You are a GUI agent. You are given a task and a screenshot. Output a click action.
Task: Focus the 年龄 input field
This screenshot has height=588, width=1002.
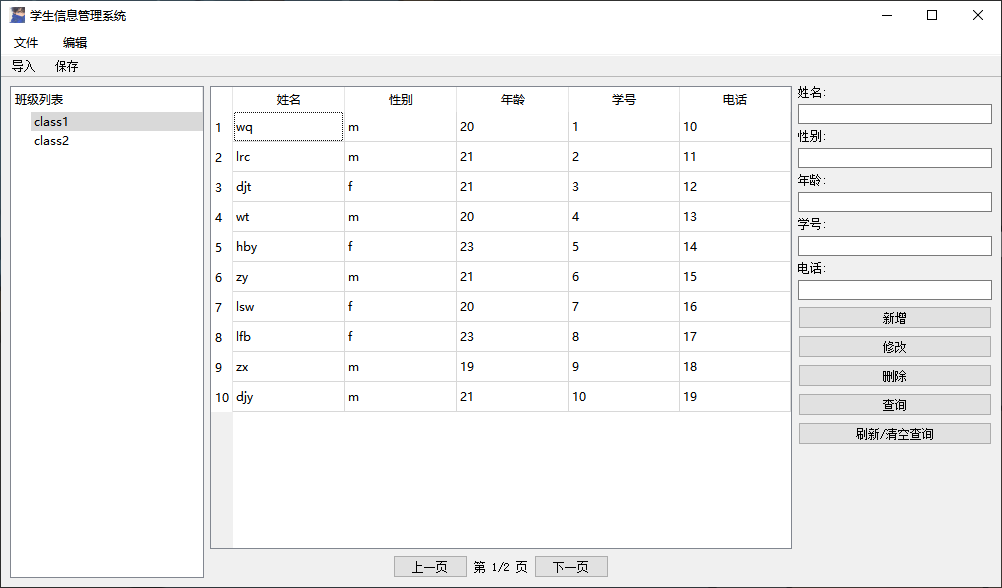[895, 202]
